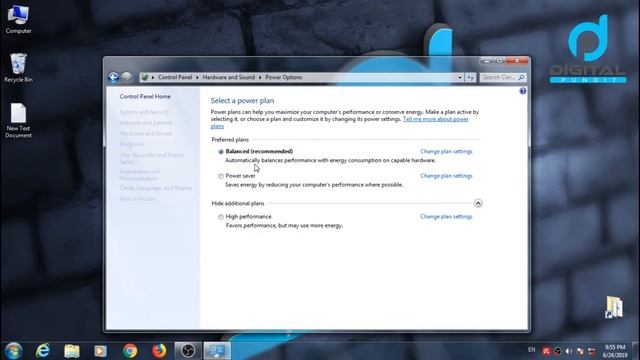Open Help with the blue question mark
Screen dimensions: 640x360
[x=523, y=91]
